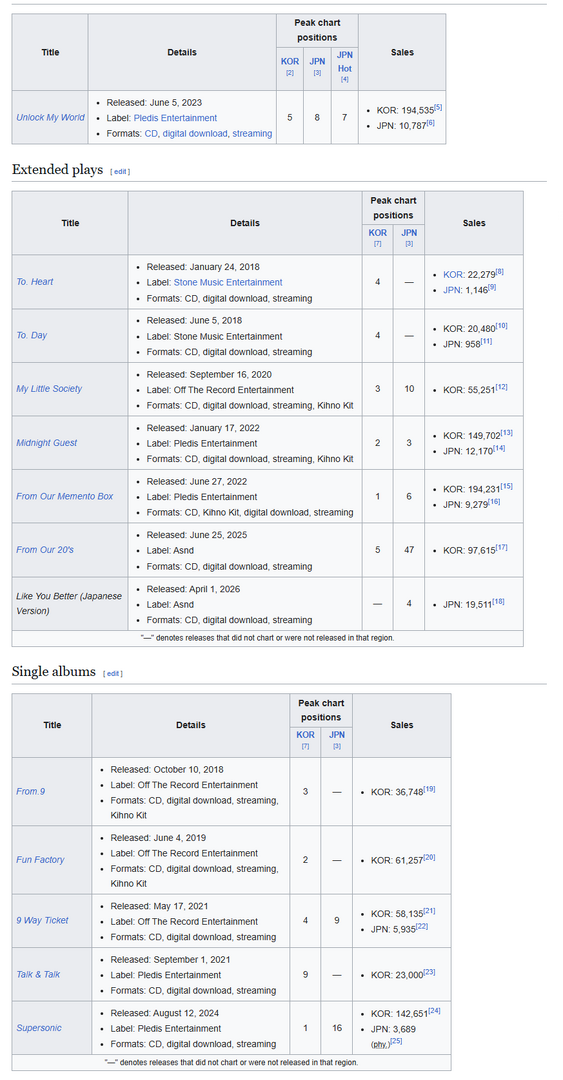
Task: Select the KOR: 61,257 sales value
Action: click(x=397, y=860)
